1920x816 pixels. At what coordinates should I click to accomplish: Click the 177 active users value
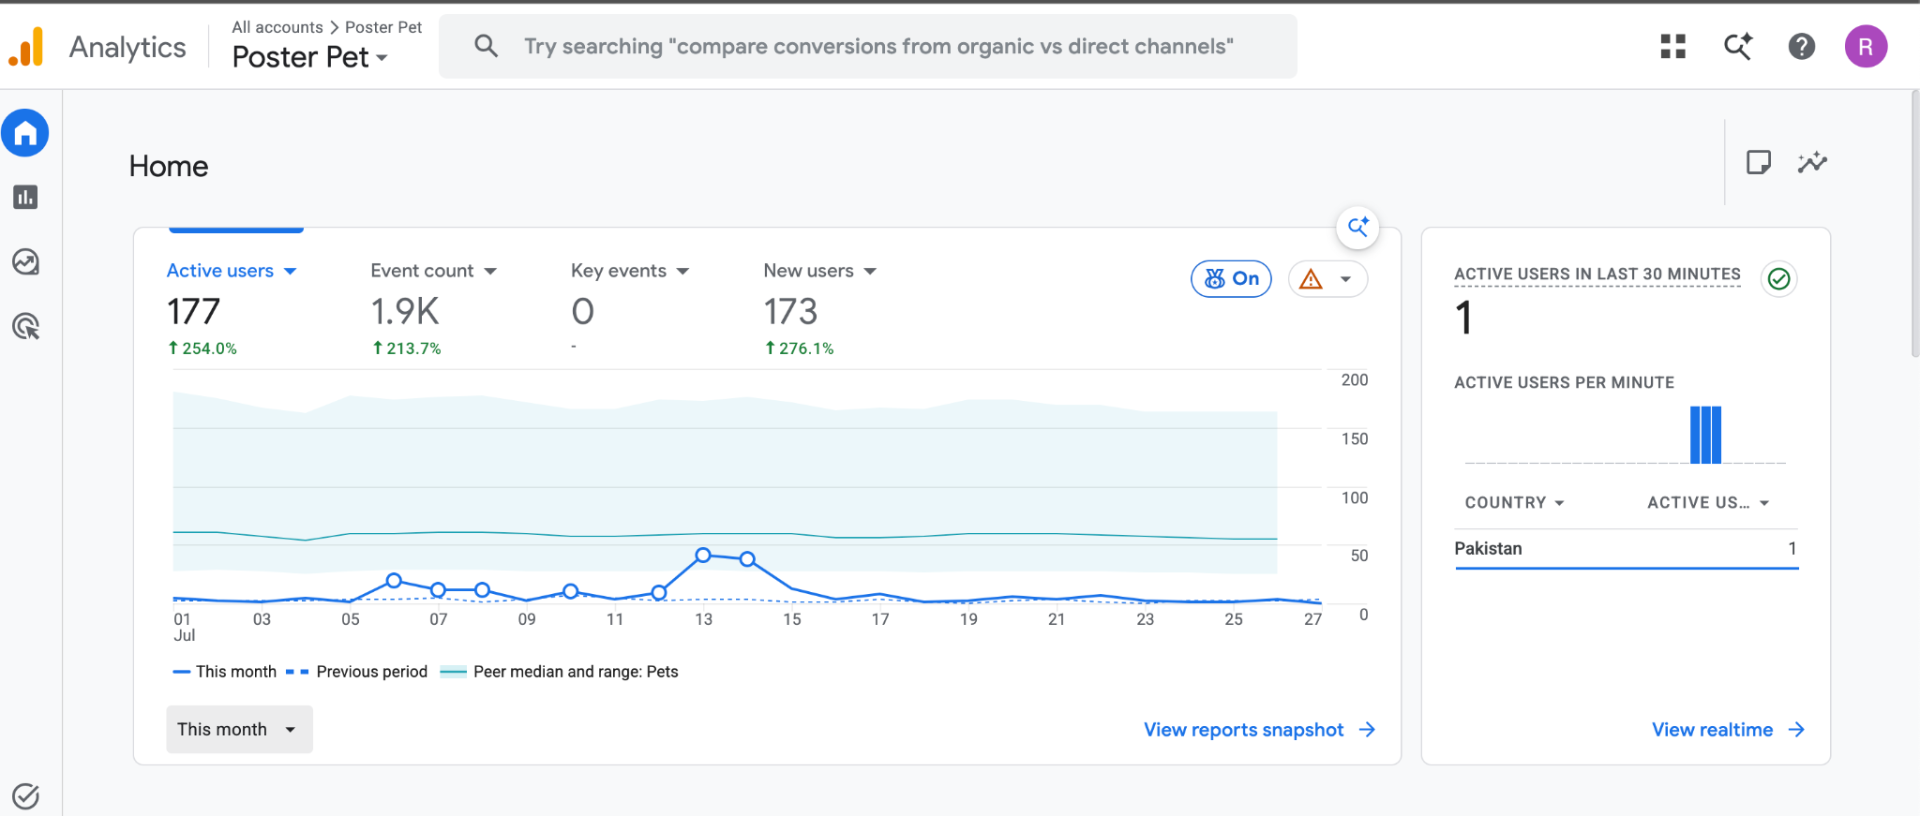(193, 312)
